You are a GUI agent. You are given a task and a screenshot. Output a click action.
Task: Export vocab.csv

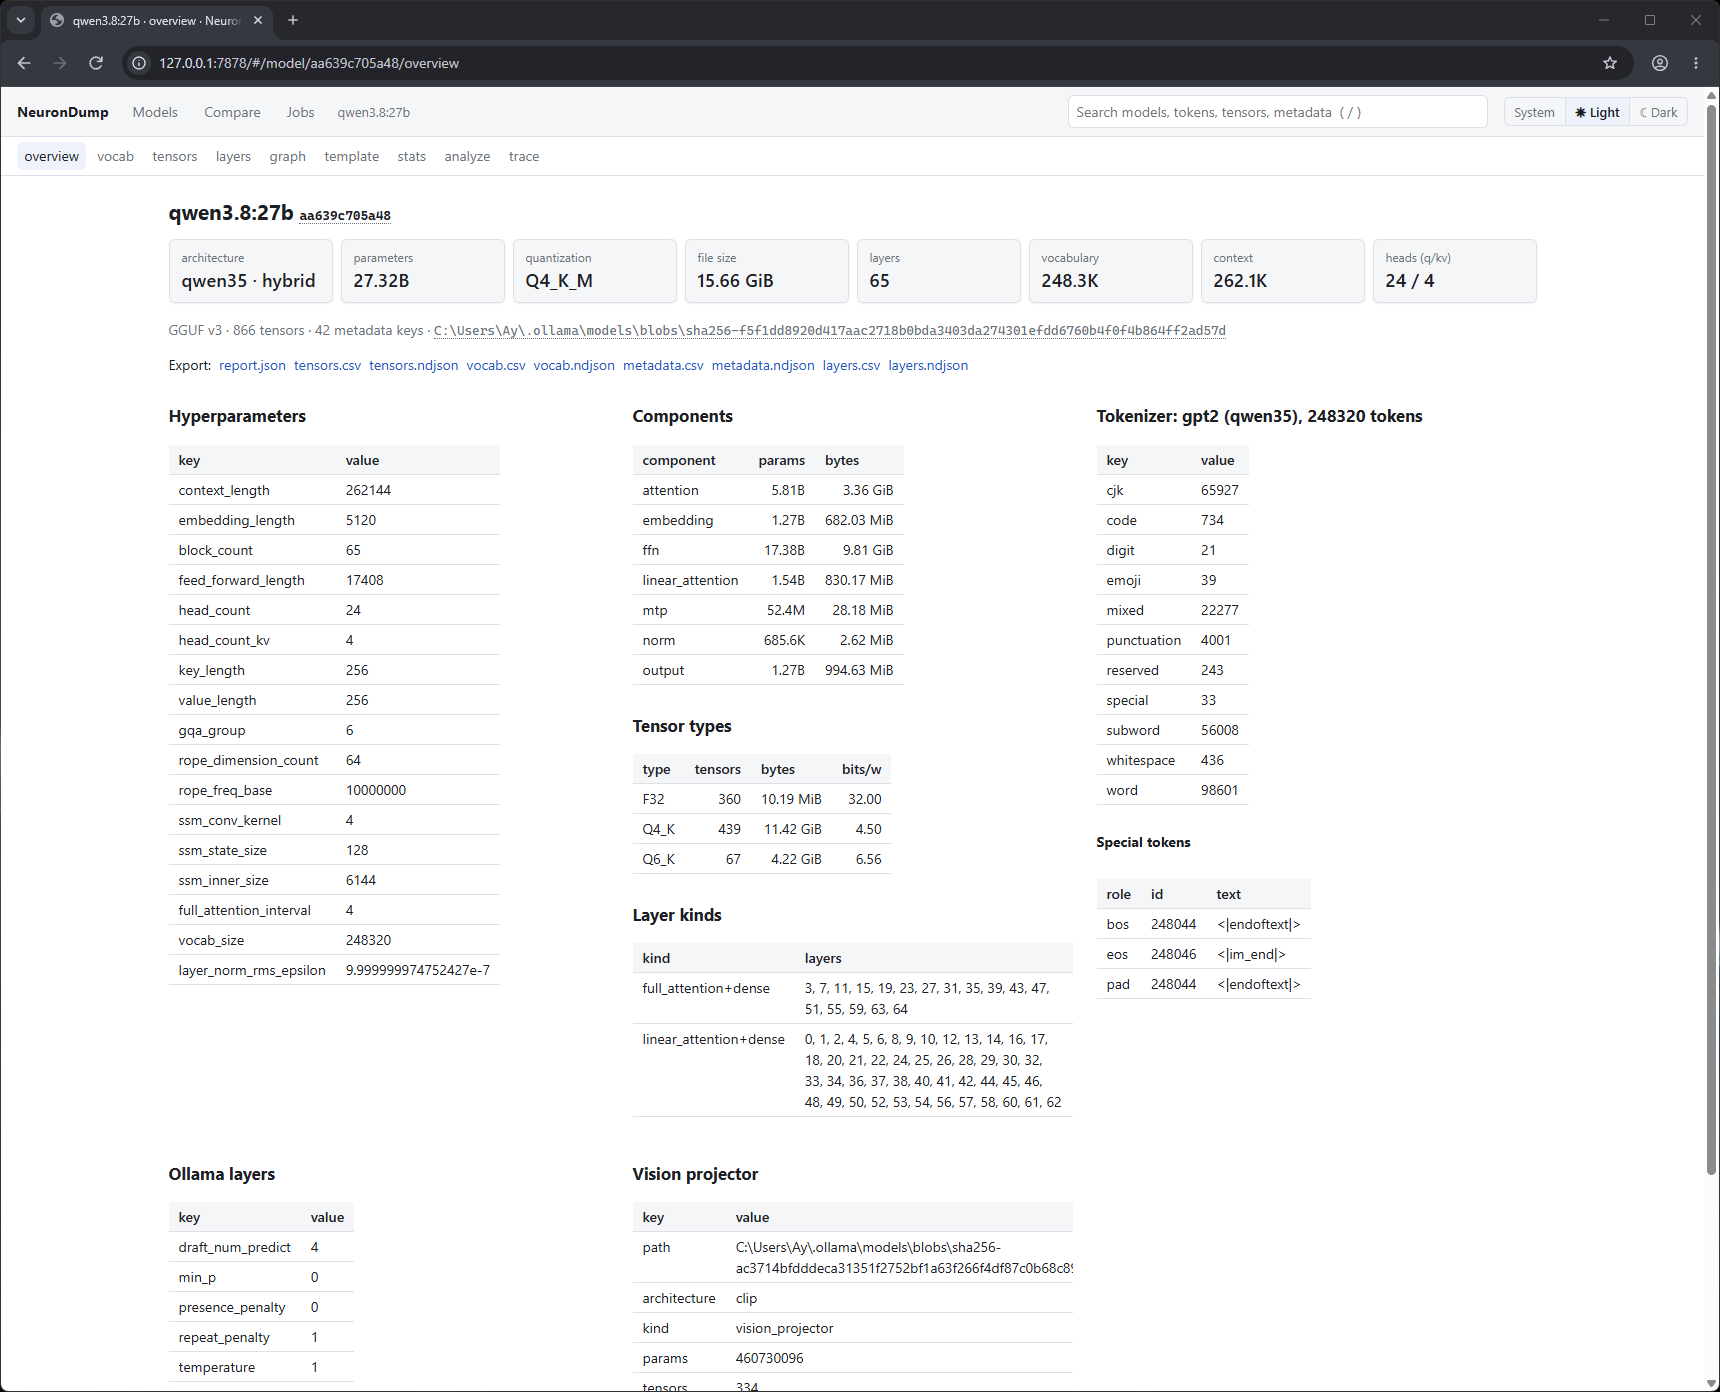pos(496,365)
